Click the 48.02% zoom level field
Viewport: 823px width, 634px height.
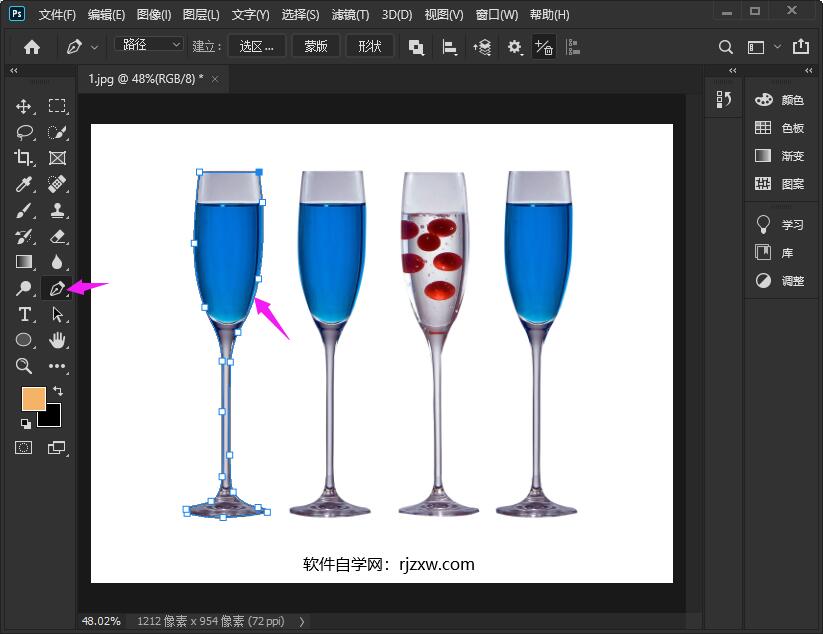pos(101,621)
